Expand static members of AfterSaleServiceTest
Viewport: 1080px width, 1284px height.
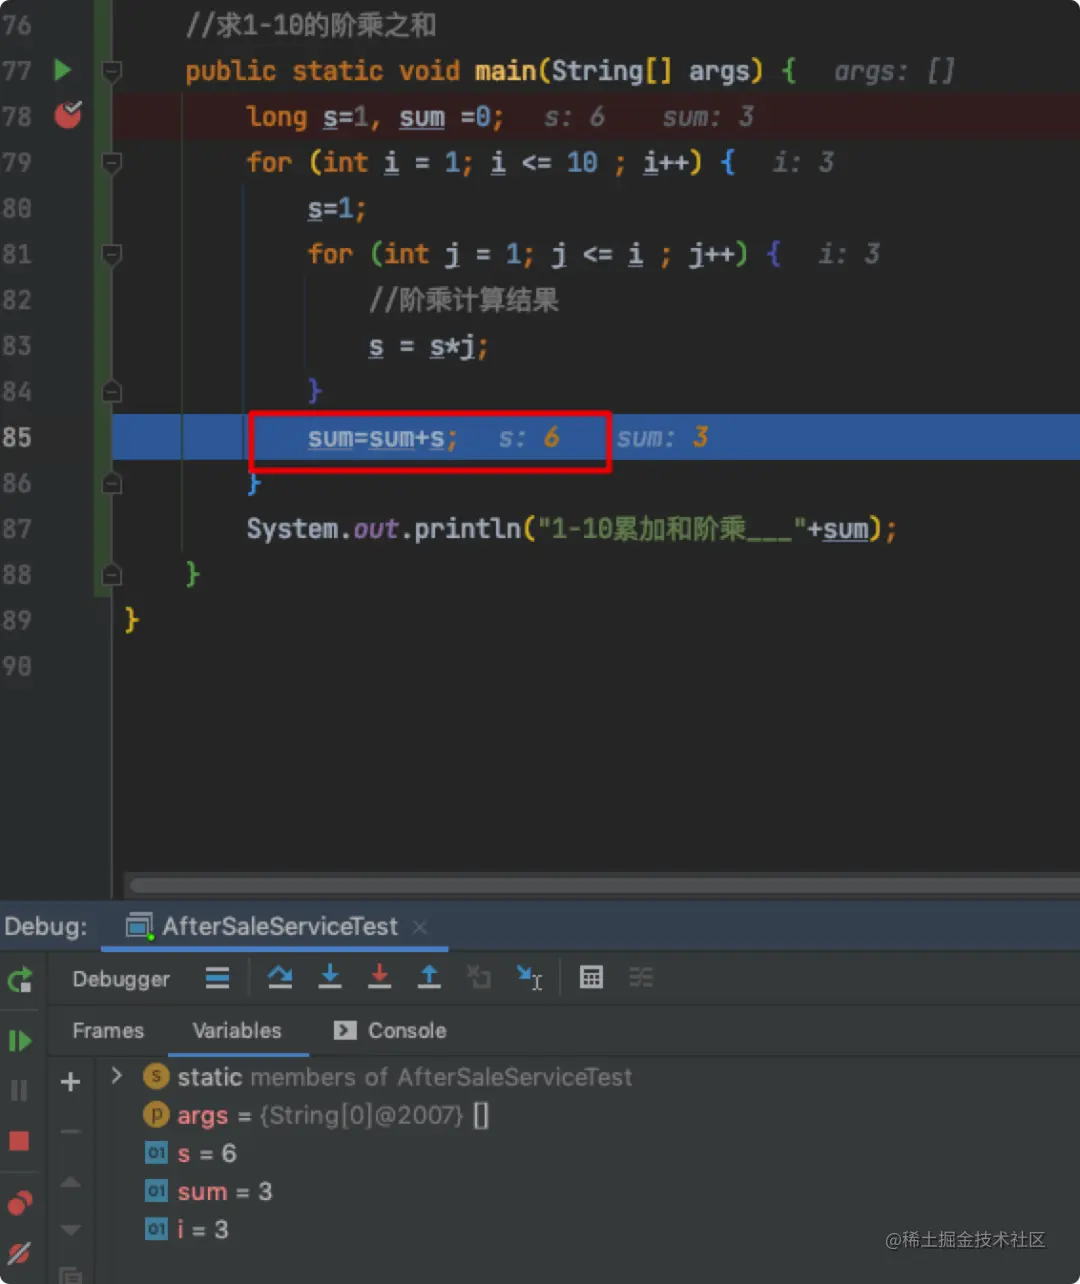coord(116,1076)
